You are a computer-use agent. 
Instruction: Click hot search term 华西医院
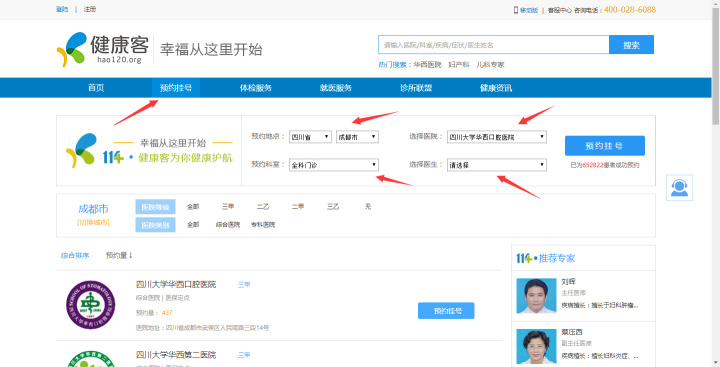pos(428,65)
